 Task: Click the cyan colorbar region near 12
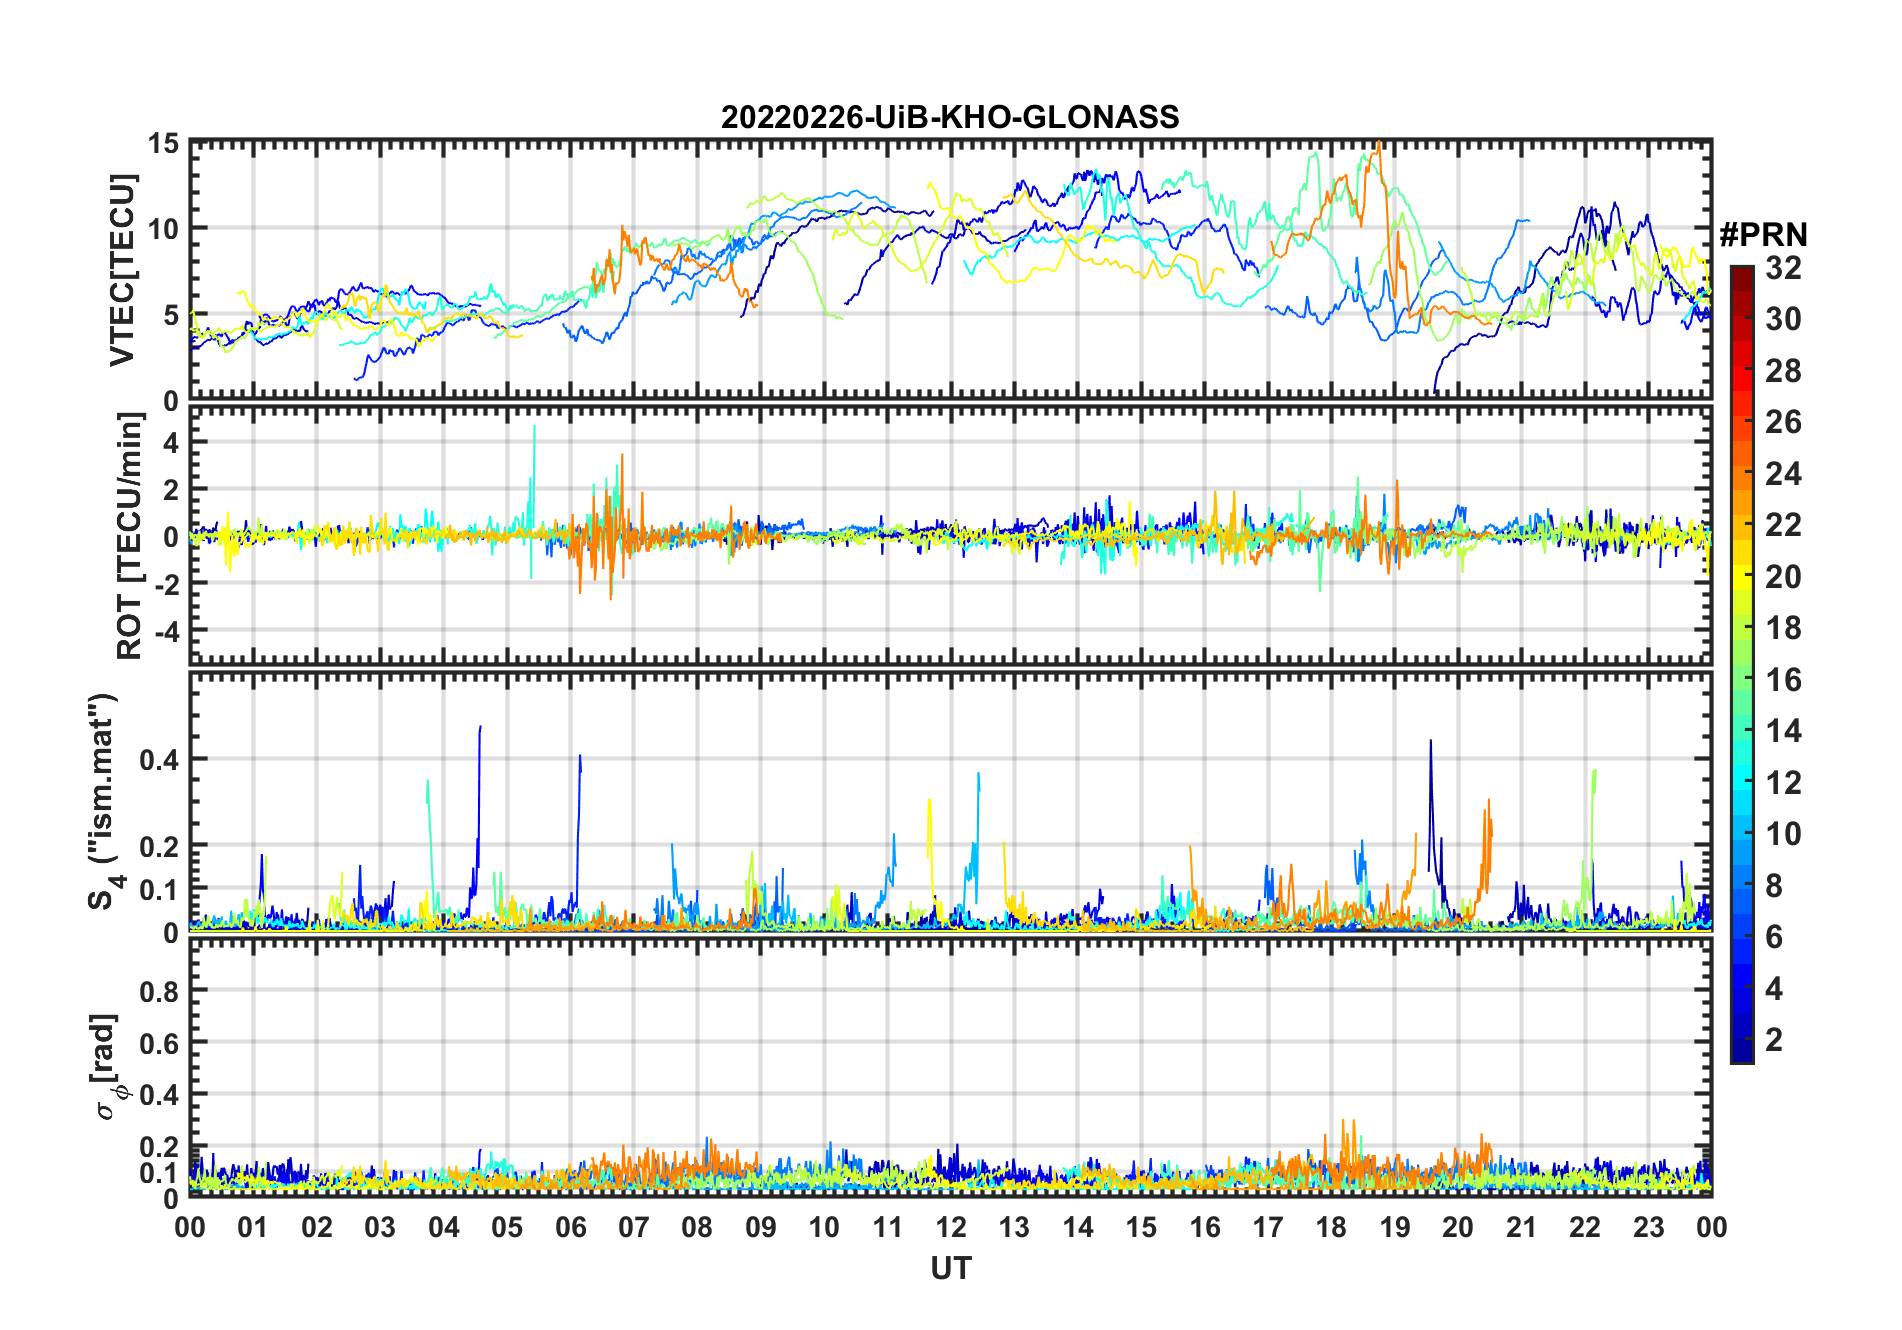coord(1742,783)
